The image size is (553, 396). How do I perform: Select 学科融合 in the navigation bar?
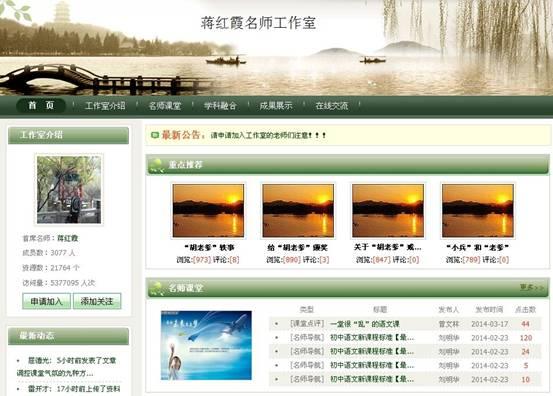pyautogui.click(x=220, y=106)
